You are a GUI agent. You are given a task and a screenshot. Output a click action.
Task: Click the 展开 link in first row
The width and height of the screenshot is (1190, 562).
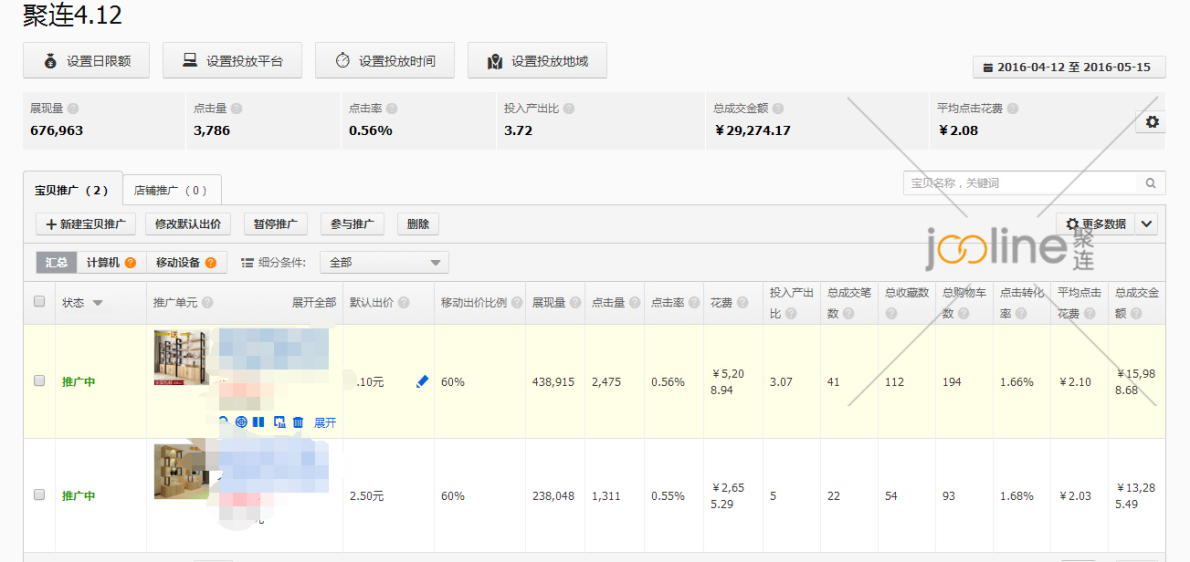[325, 422]
